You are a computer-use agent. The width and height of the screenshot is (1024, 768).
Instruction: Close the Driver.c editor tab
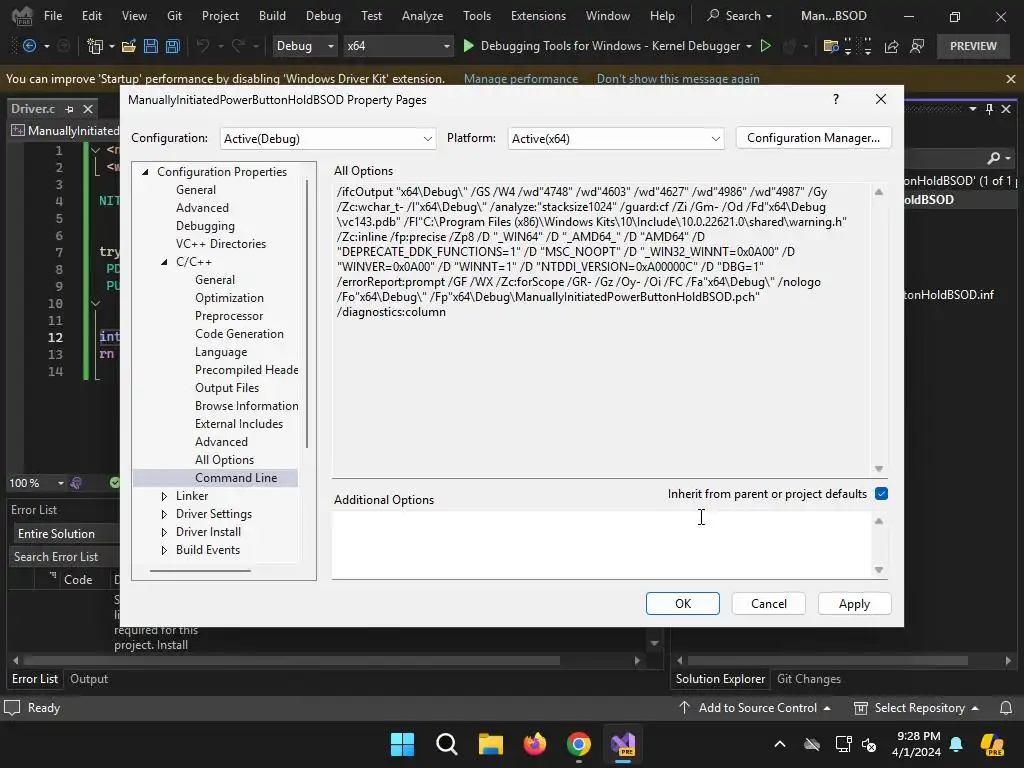tap(88, 109)
